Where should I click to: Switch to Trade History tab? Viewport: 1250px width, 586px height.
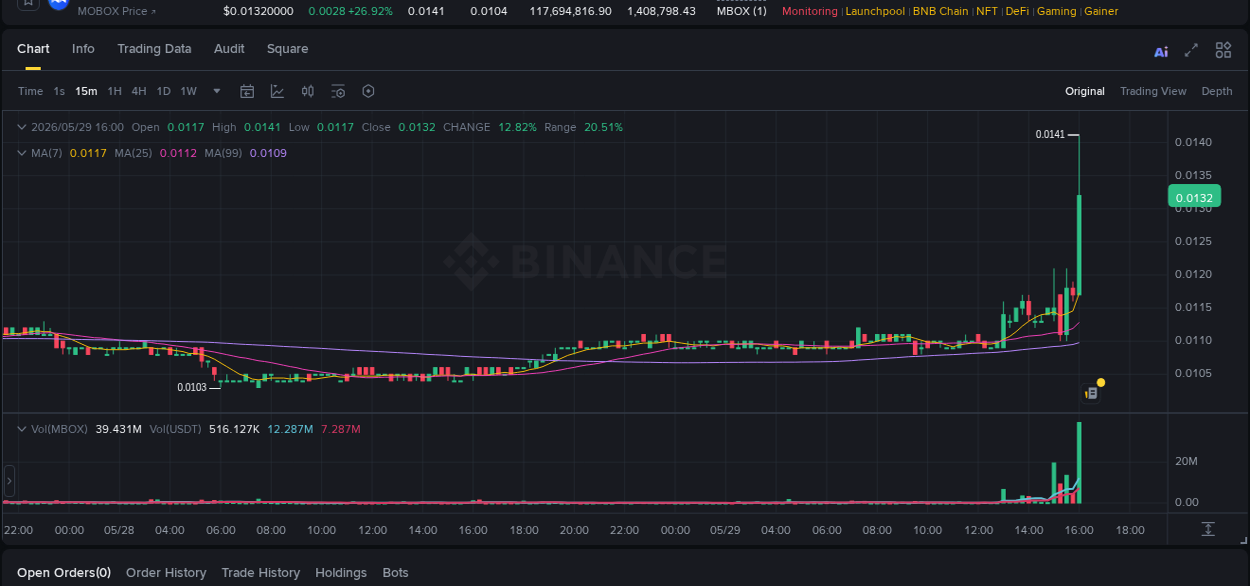tap(261, 573)
